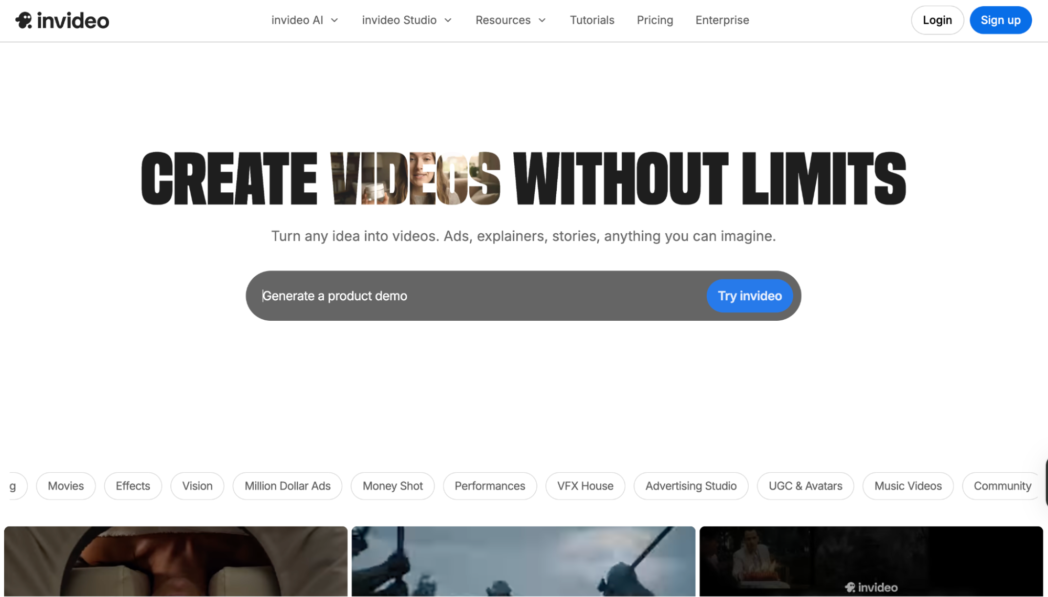Open the Tutorials page
Screen dimensions: 1048x597
[x=592, y=20]
